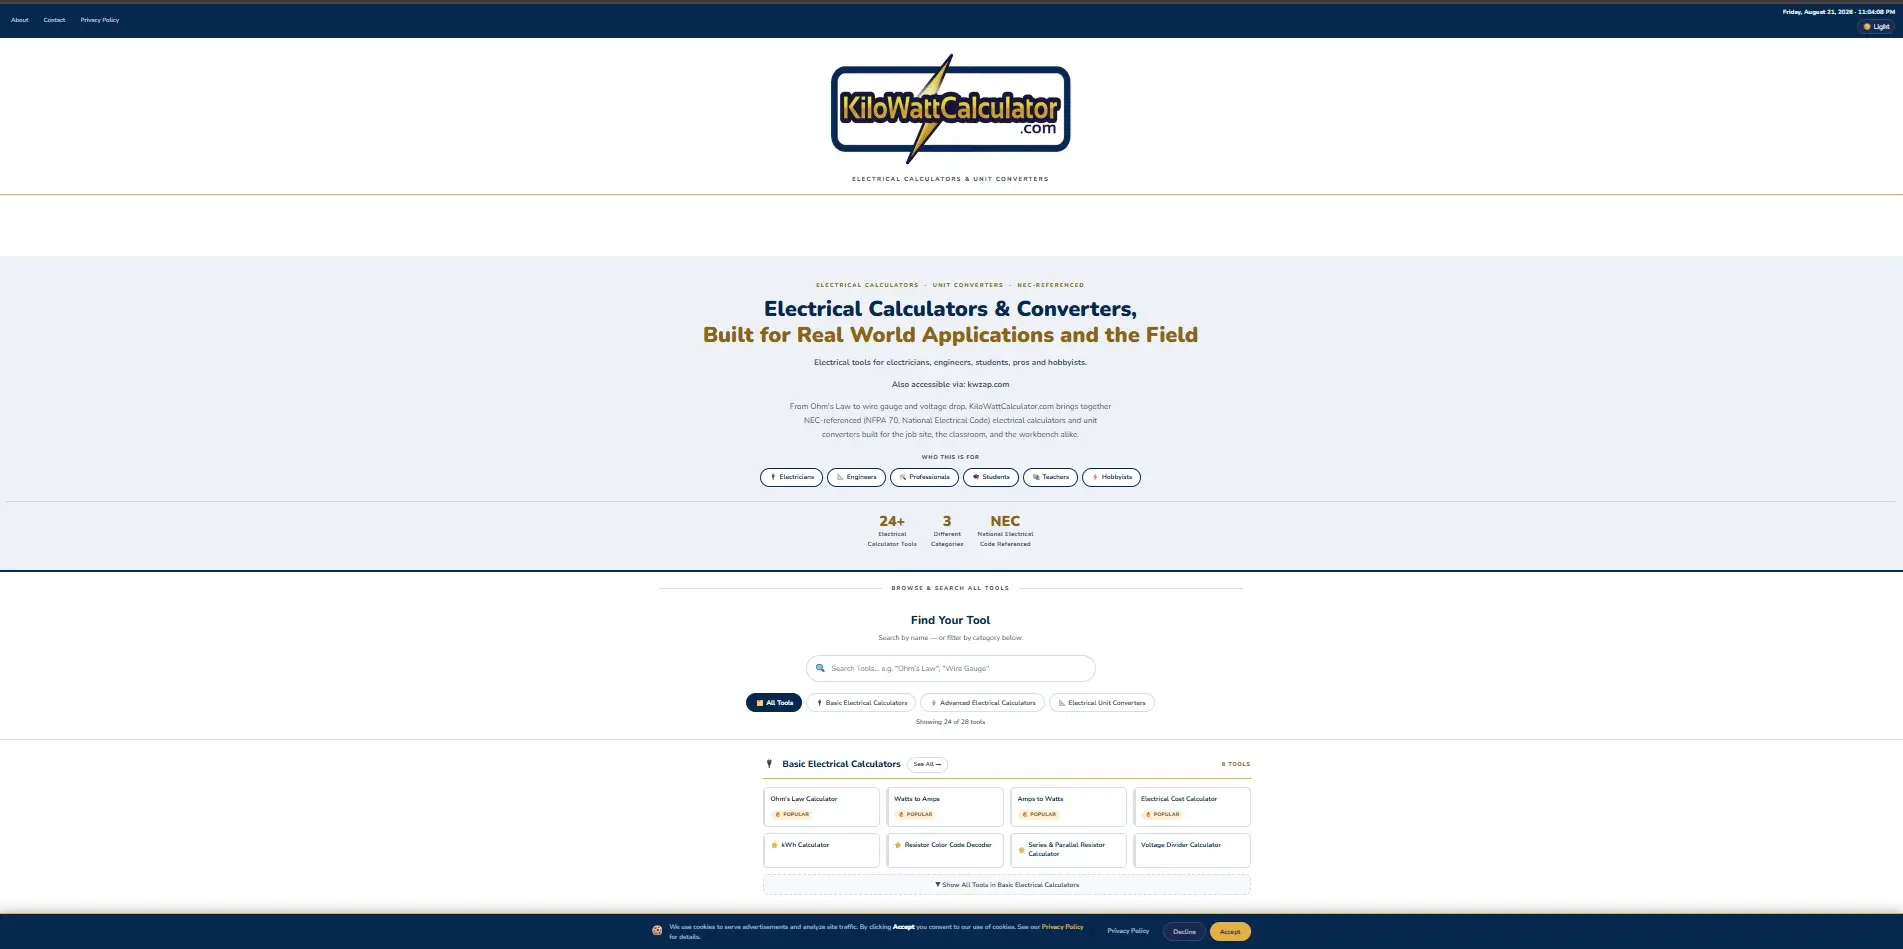This screenshot has height=949, width=1903.
Task: Toggle the Light theme switch
Action: coord(1876,27)
